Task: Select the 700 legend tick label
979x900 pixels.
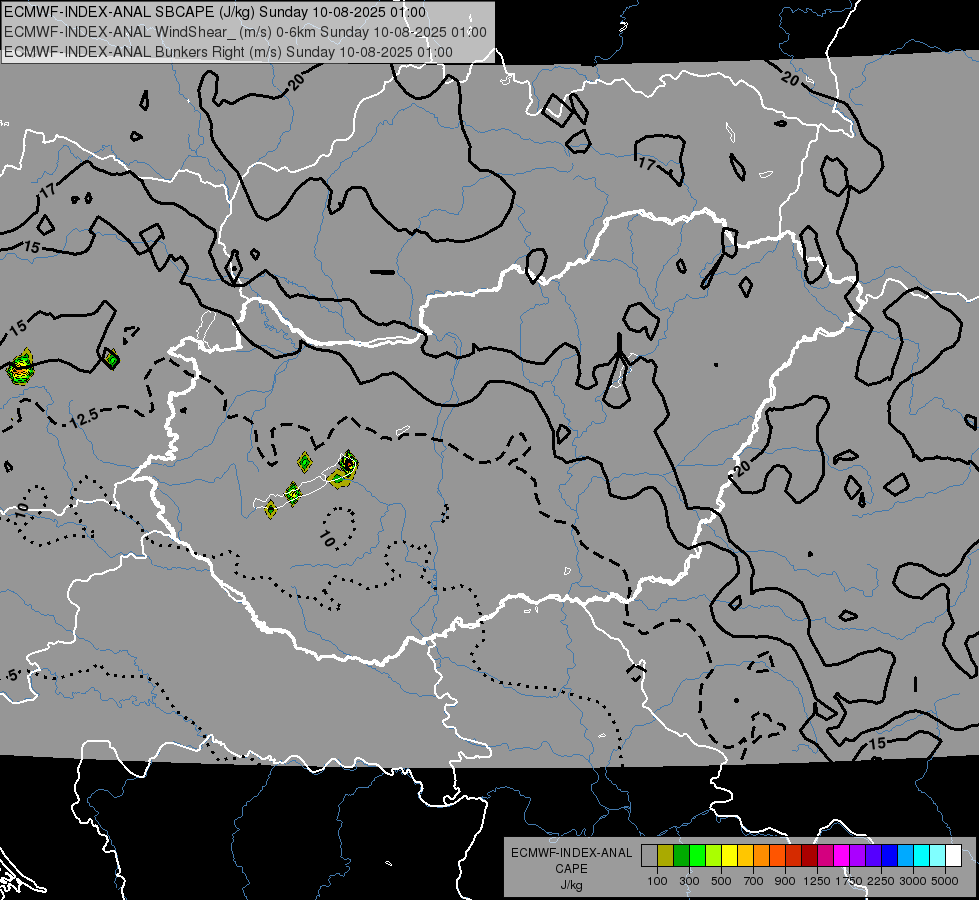Action: click(x=753, y=881)
